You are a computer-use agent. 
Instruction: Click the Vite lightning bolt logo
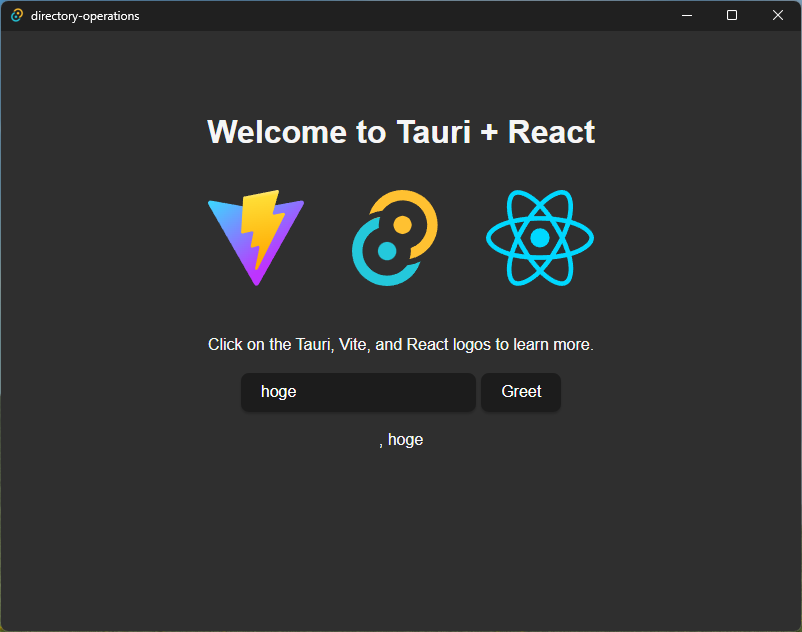[x=256, y=238]
